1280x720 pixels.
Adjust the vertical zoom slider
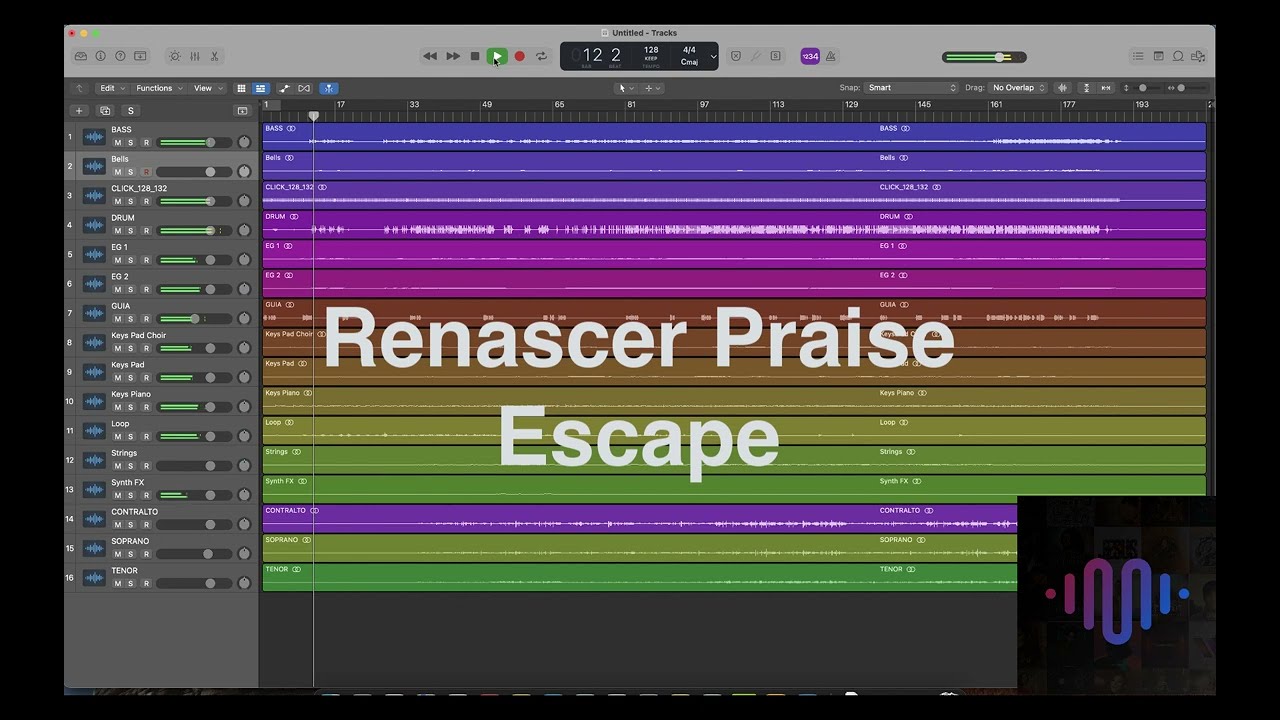(1144, 88)
